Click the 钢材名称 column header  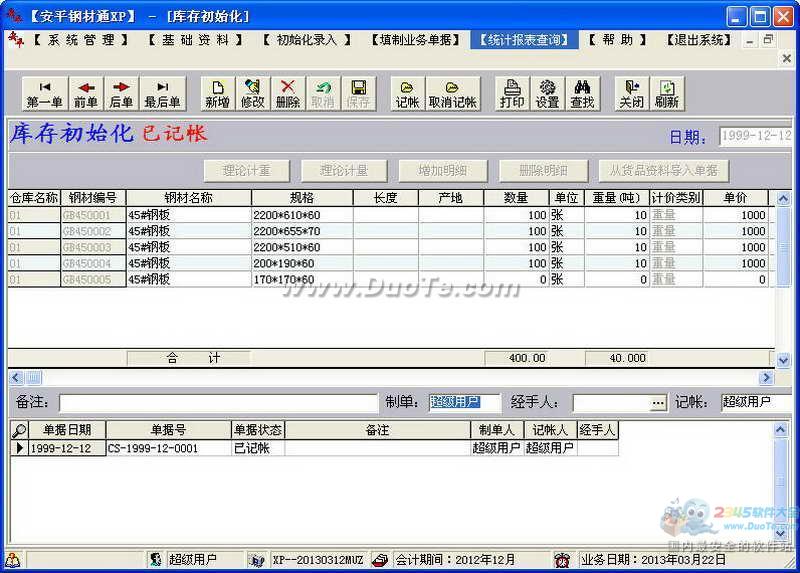(x=189, y=198)
